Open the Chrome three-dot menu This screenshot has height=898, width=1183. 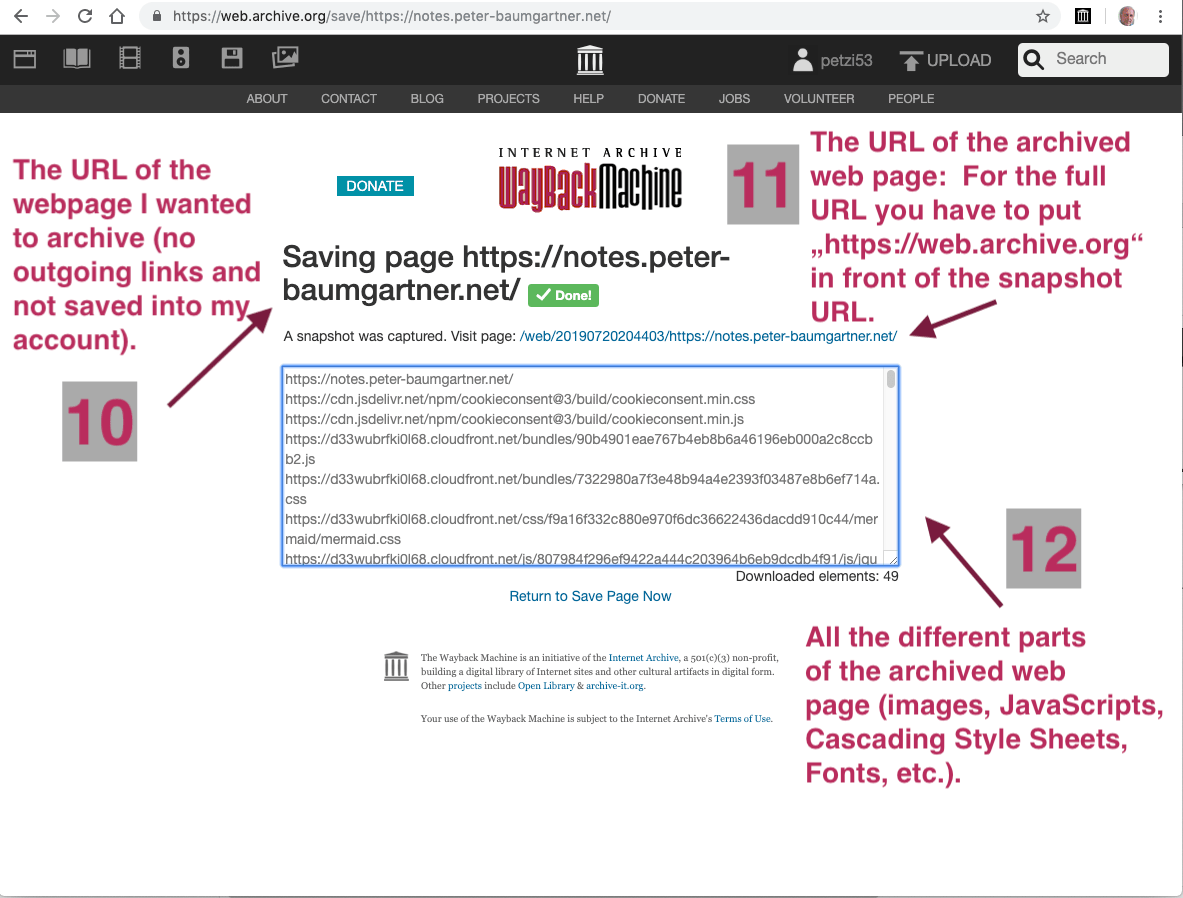[1161, 16]
